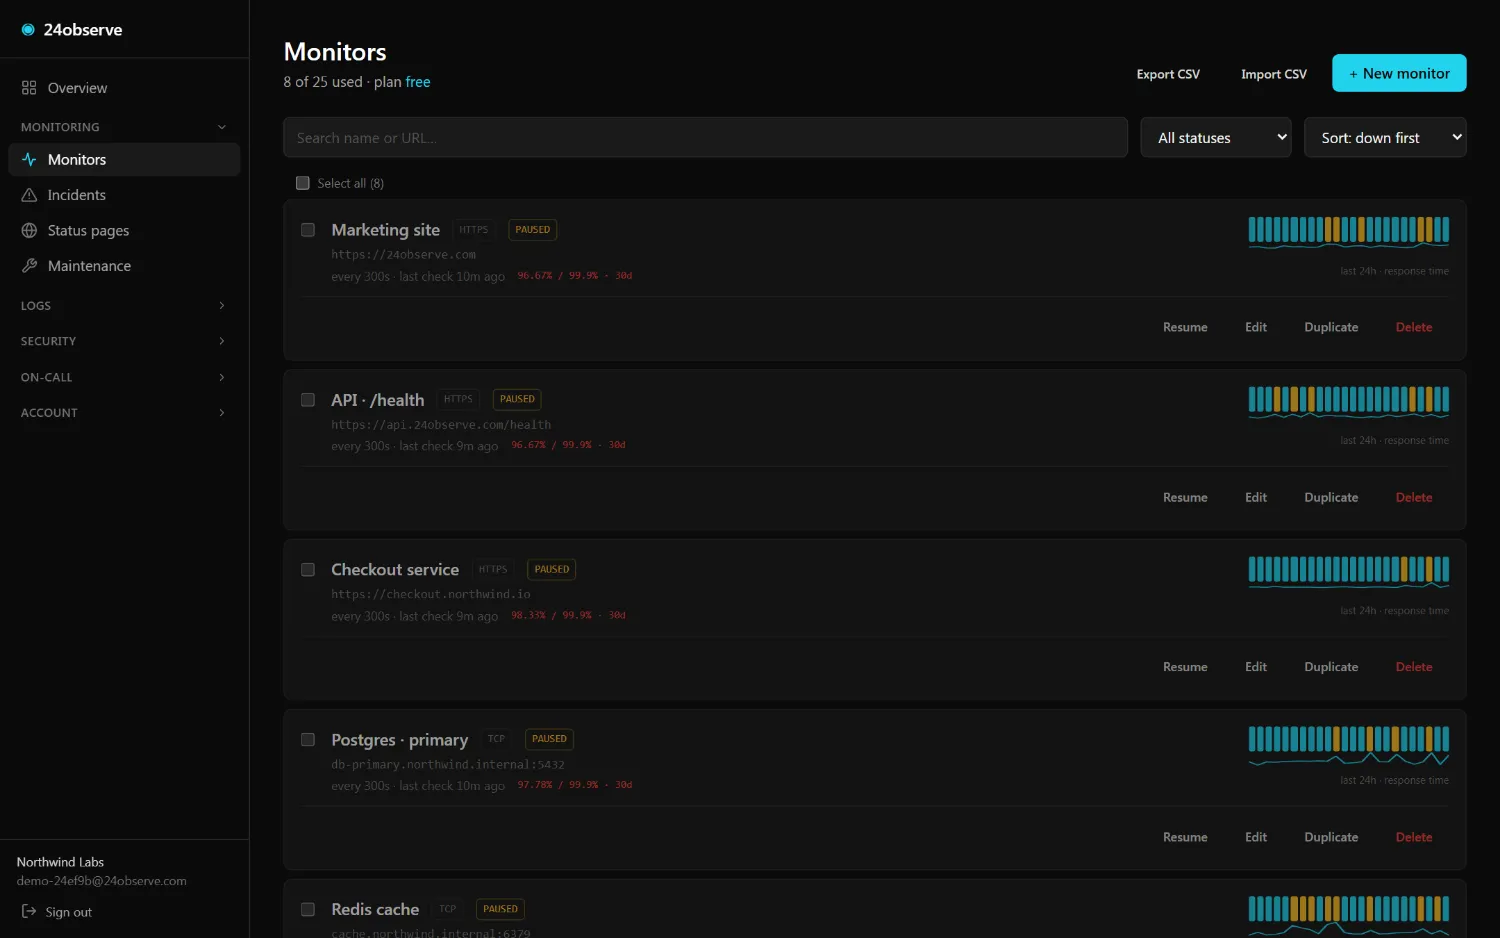1500x938 pixels.
Task: Click the Search name or URL field
Action: [x=705, y=138]
